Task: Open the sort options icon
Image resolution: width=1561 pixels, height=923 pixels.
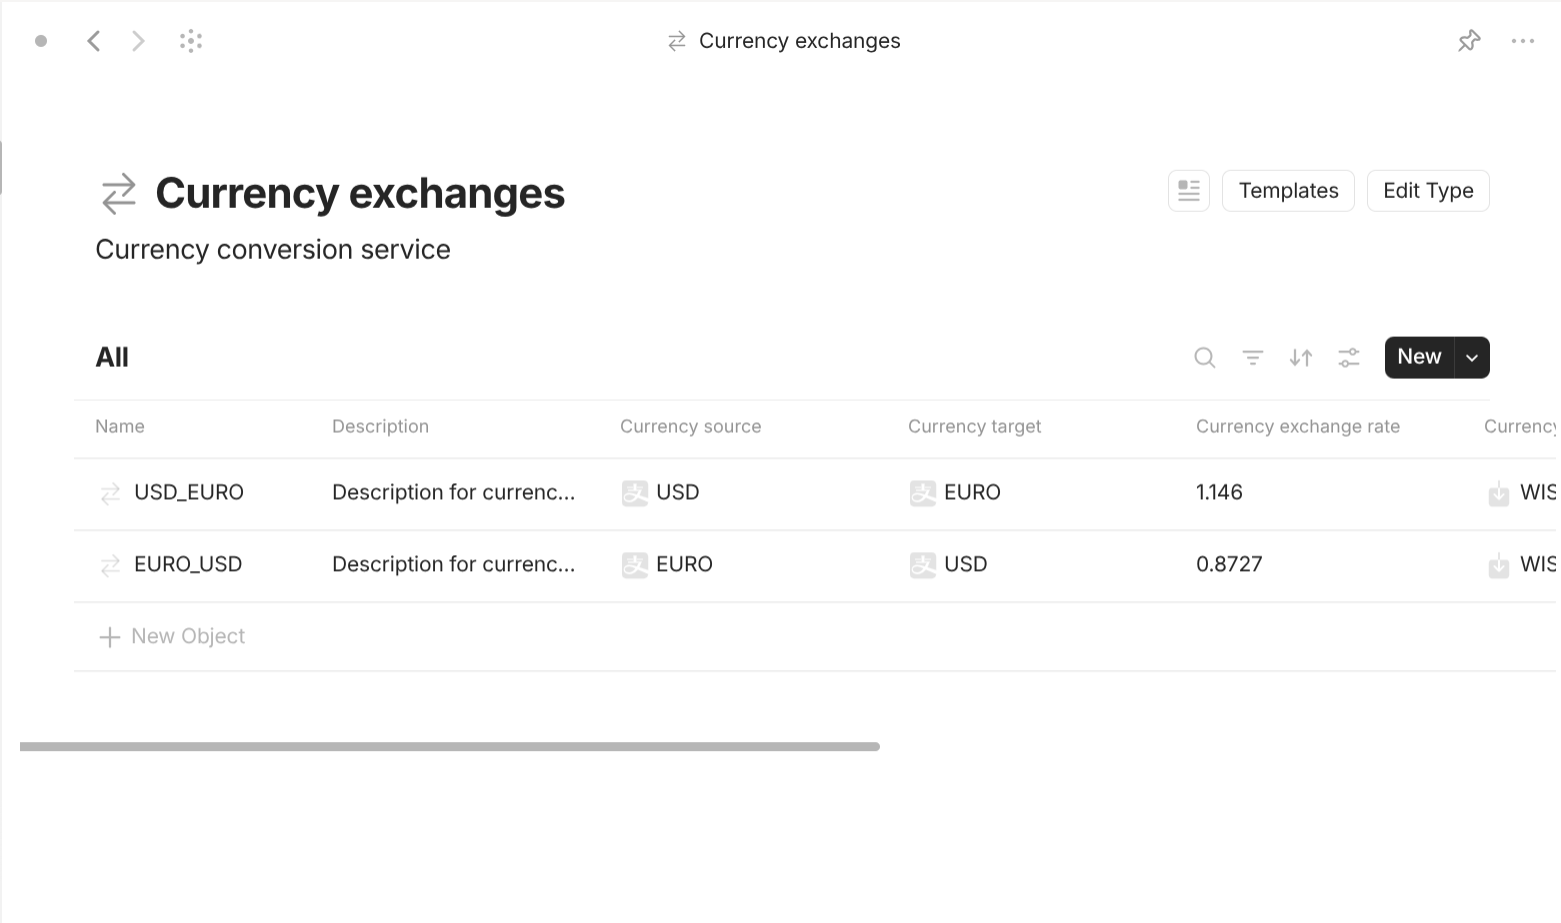Action: click(x=1300, y=357)
